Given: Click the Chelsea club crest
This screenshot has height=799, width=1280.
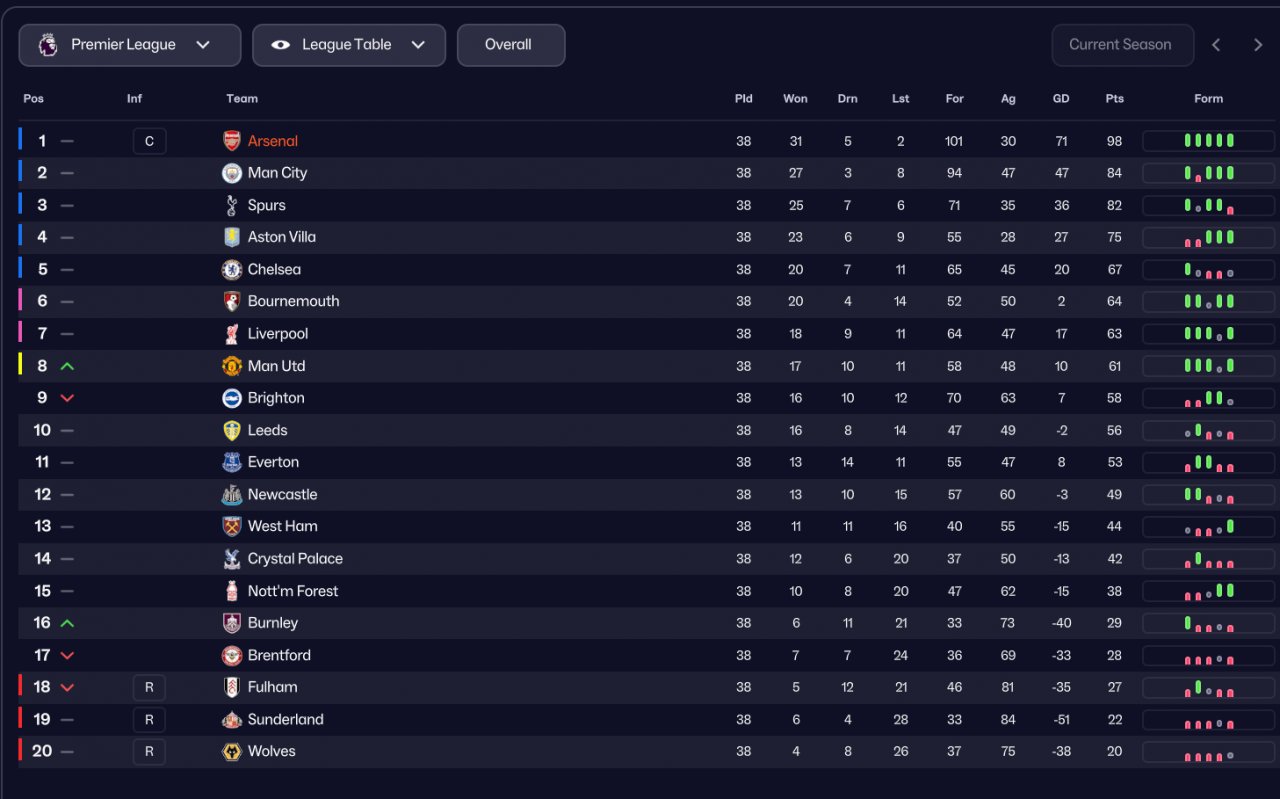Looking at the screenshot, I should (232, 269).
